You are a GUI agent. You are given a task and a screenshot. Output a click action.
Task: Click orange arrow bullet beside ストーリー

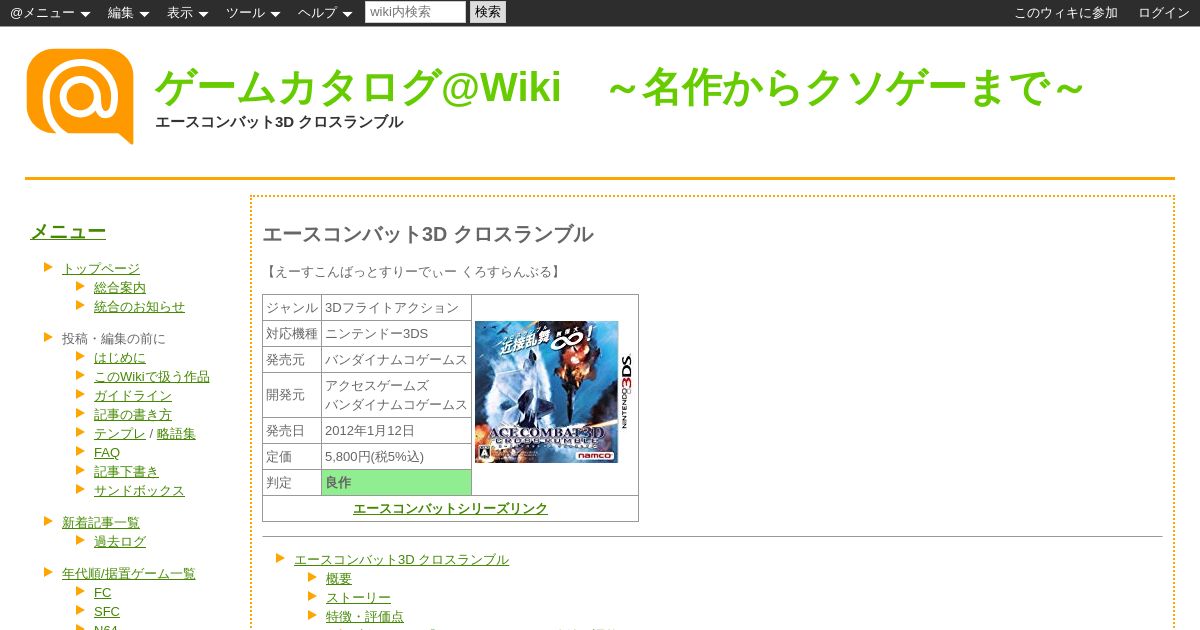click(x=312, y=596)
